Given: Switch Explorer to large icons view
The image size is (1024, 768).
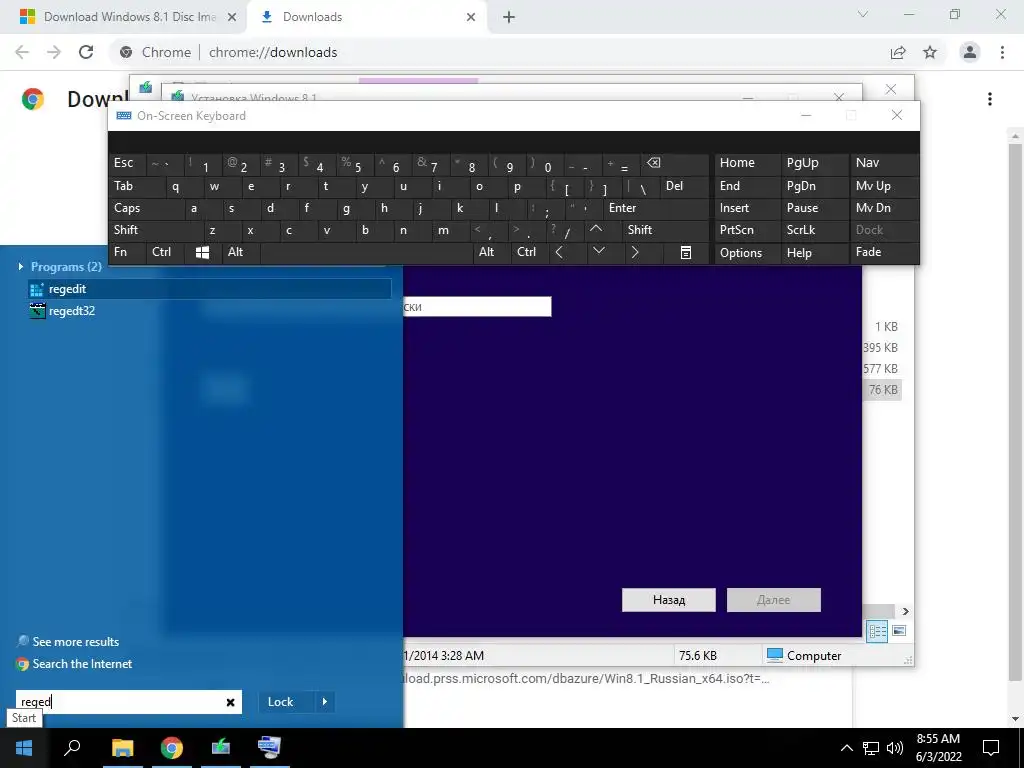Looking at the screenshot, I should [x=899, y=631].
